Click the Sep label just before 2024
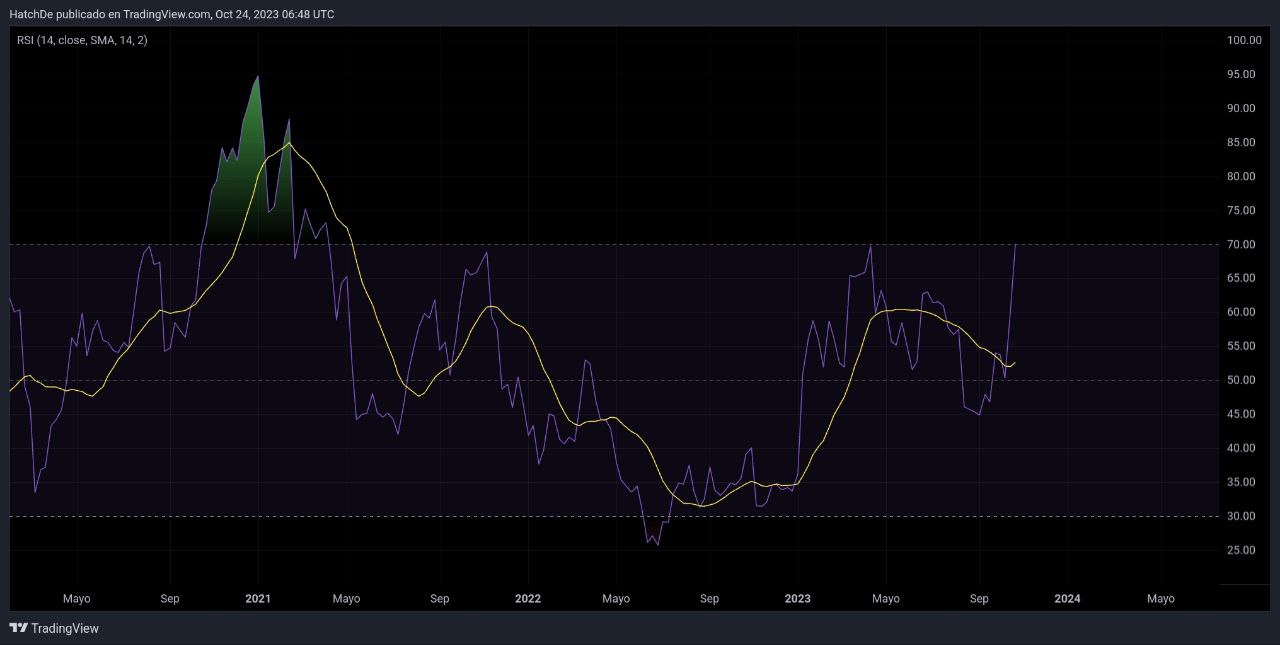Screen dimensions: 1280x645 (x=979, y=598)
